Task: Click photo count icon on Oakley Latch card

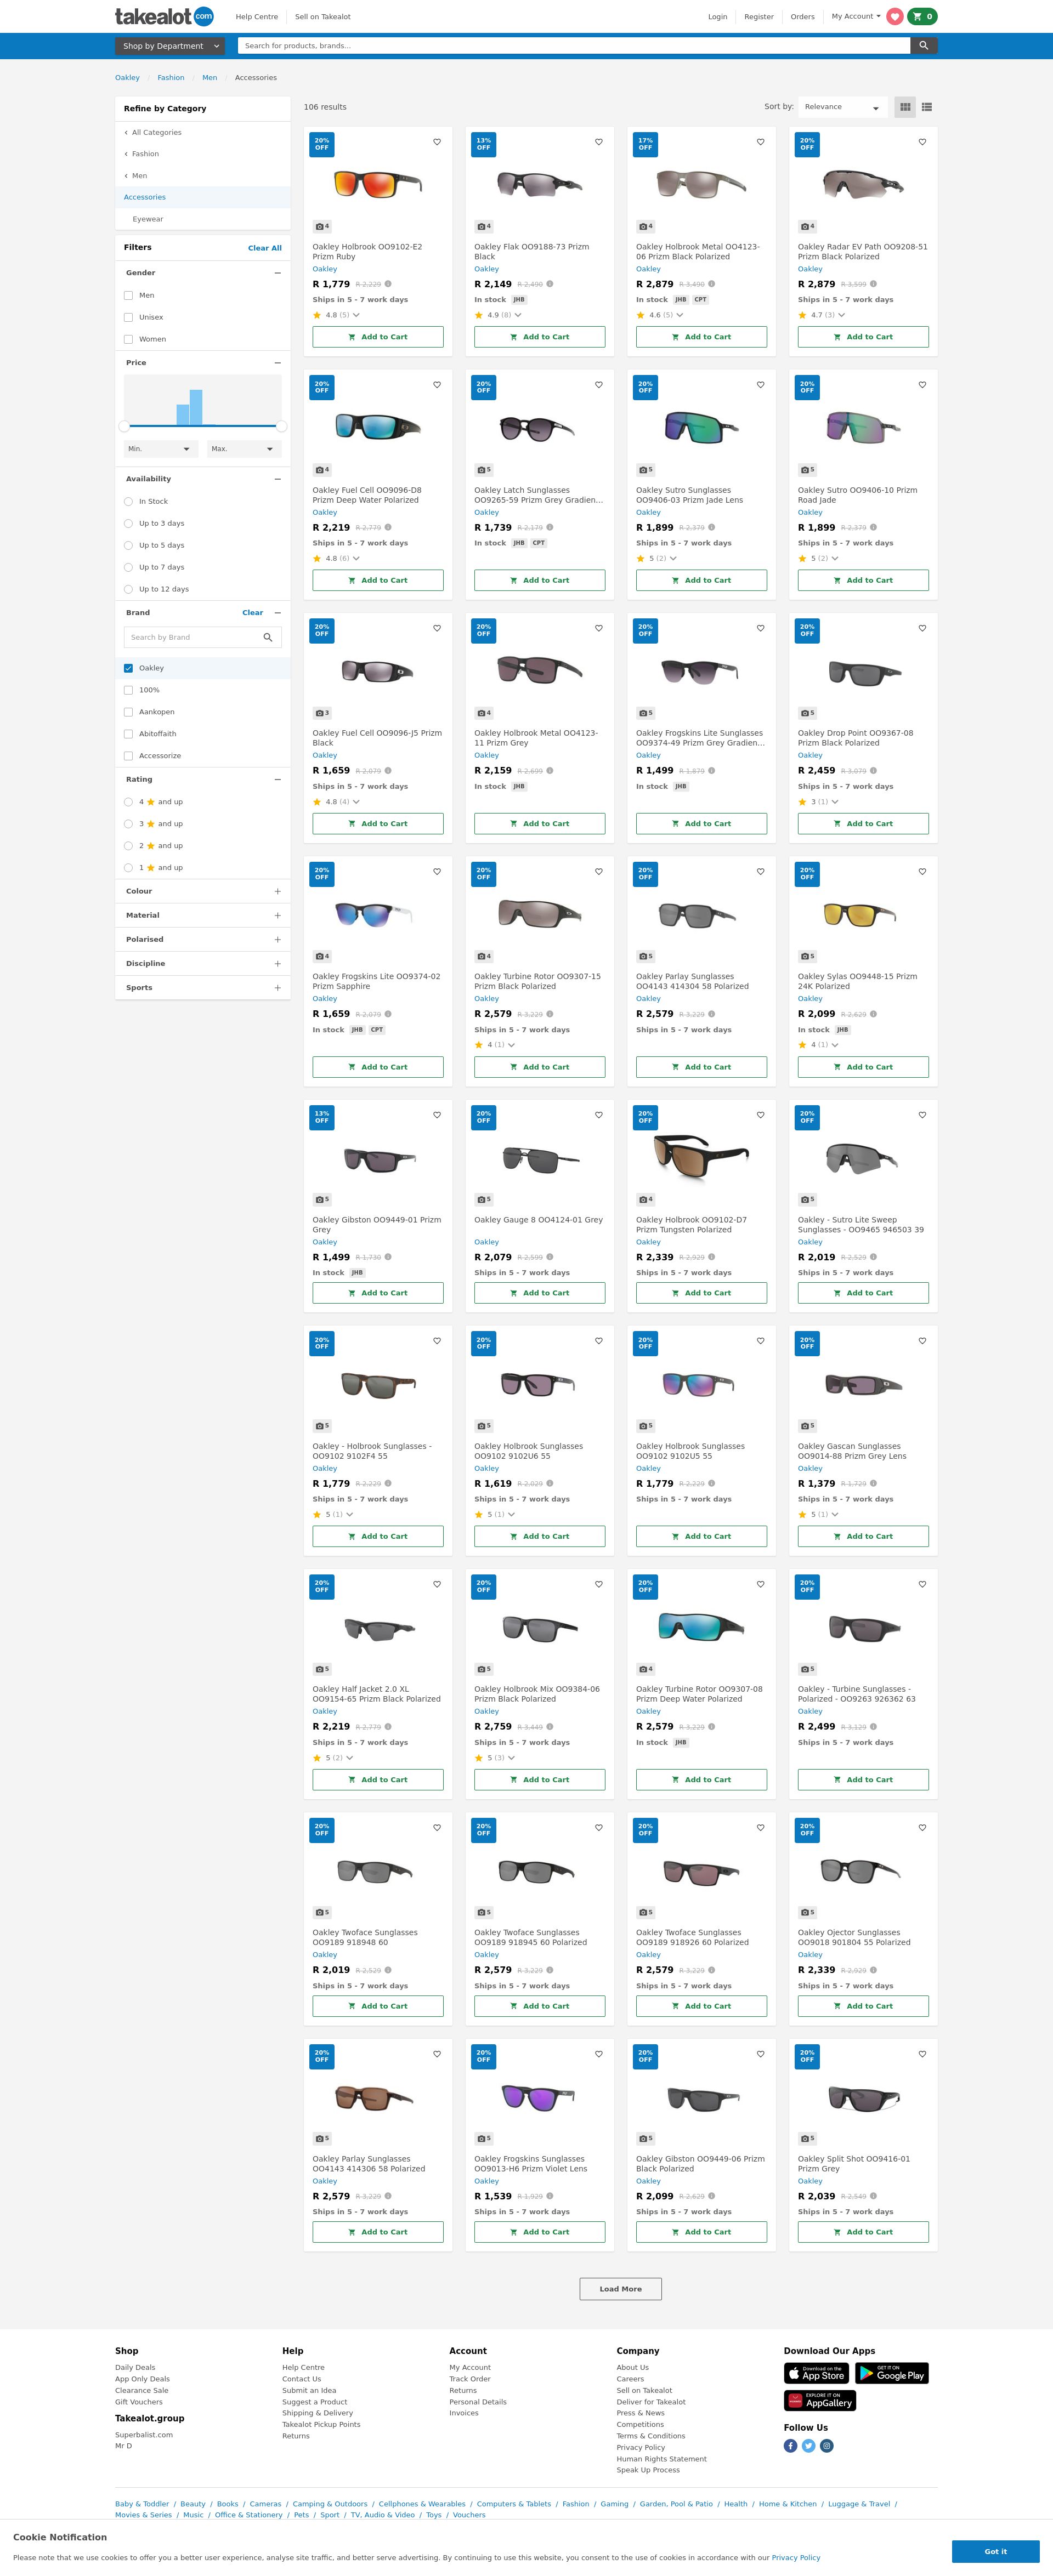Action: [x=483, y=470]
